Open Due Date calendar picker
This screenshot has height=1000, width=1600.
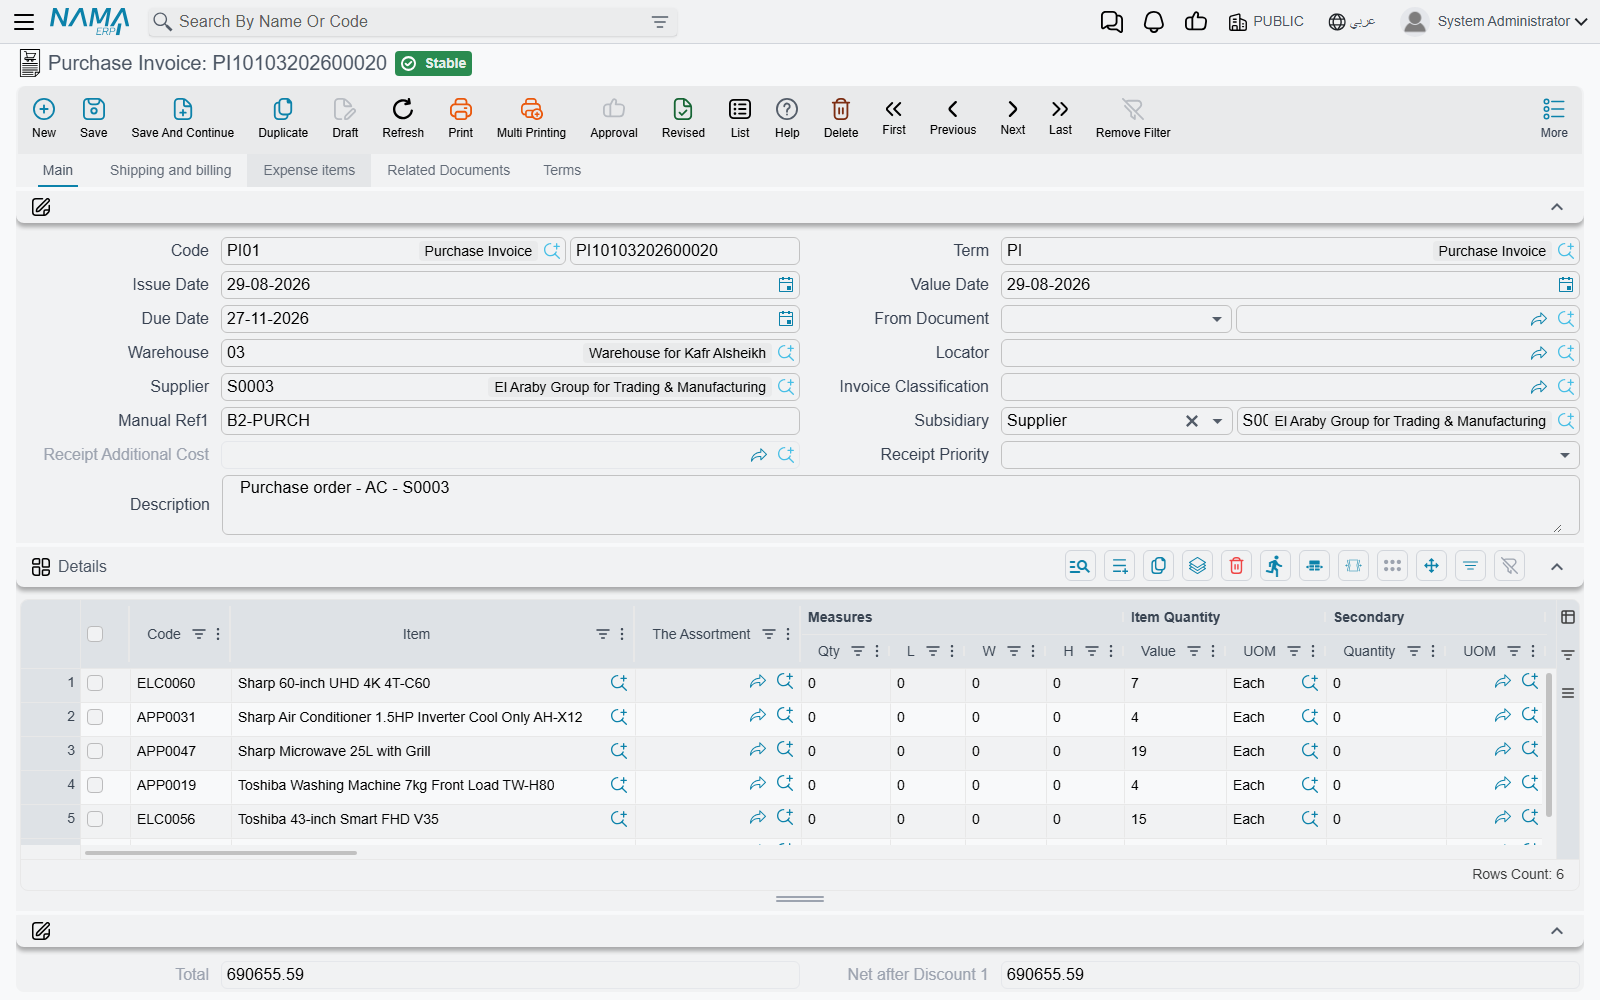coord(786,319)
